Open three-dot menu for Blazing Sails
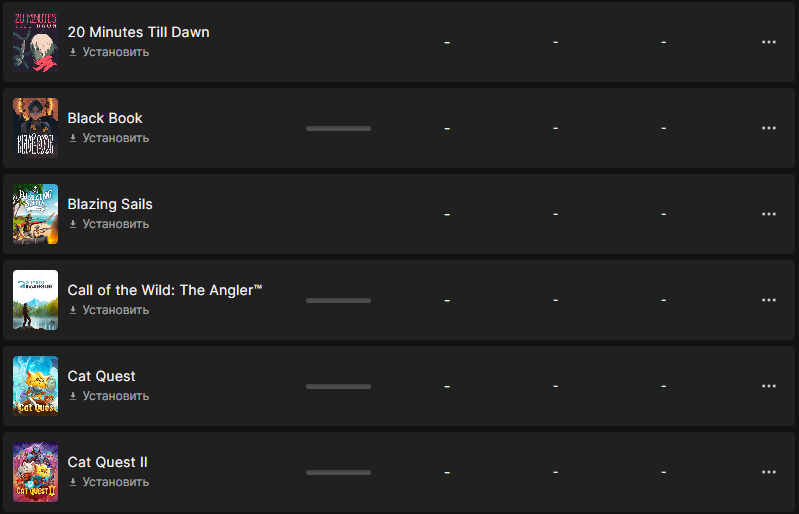 (x=768, y=214)
